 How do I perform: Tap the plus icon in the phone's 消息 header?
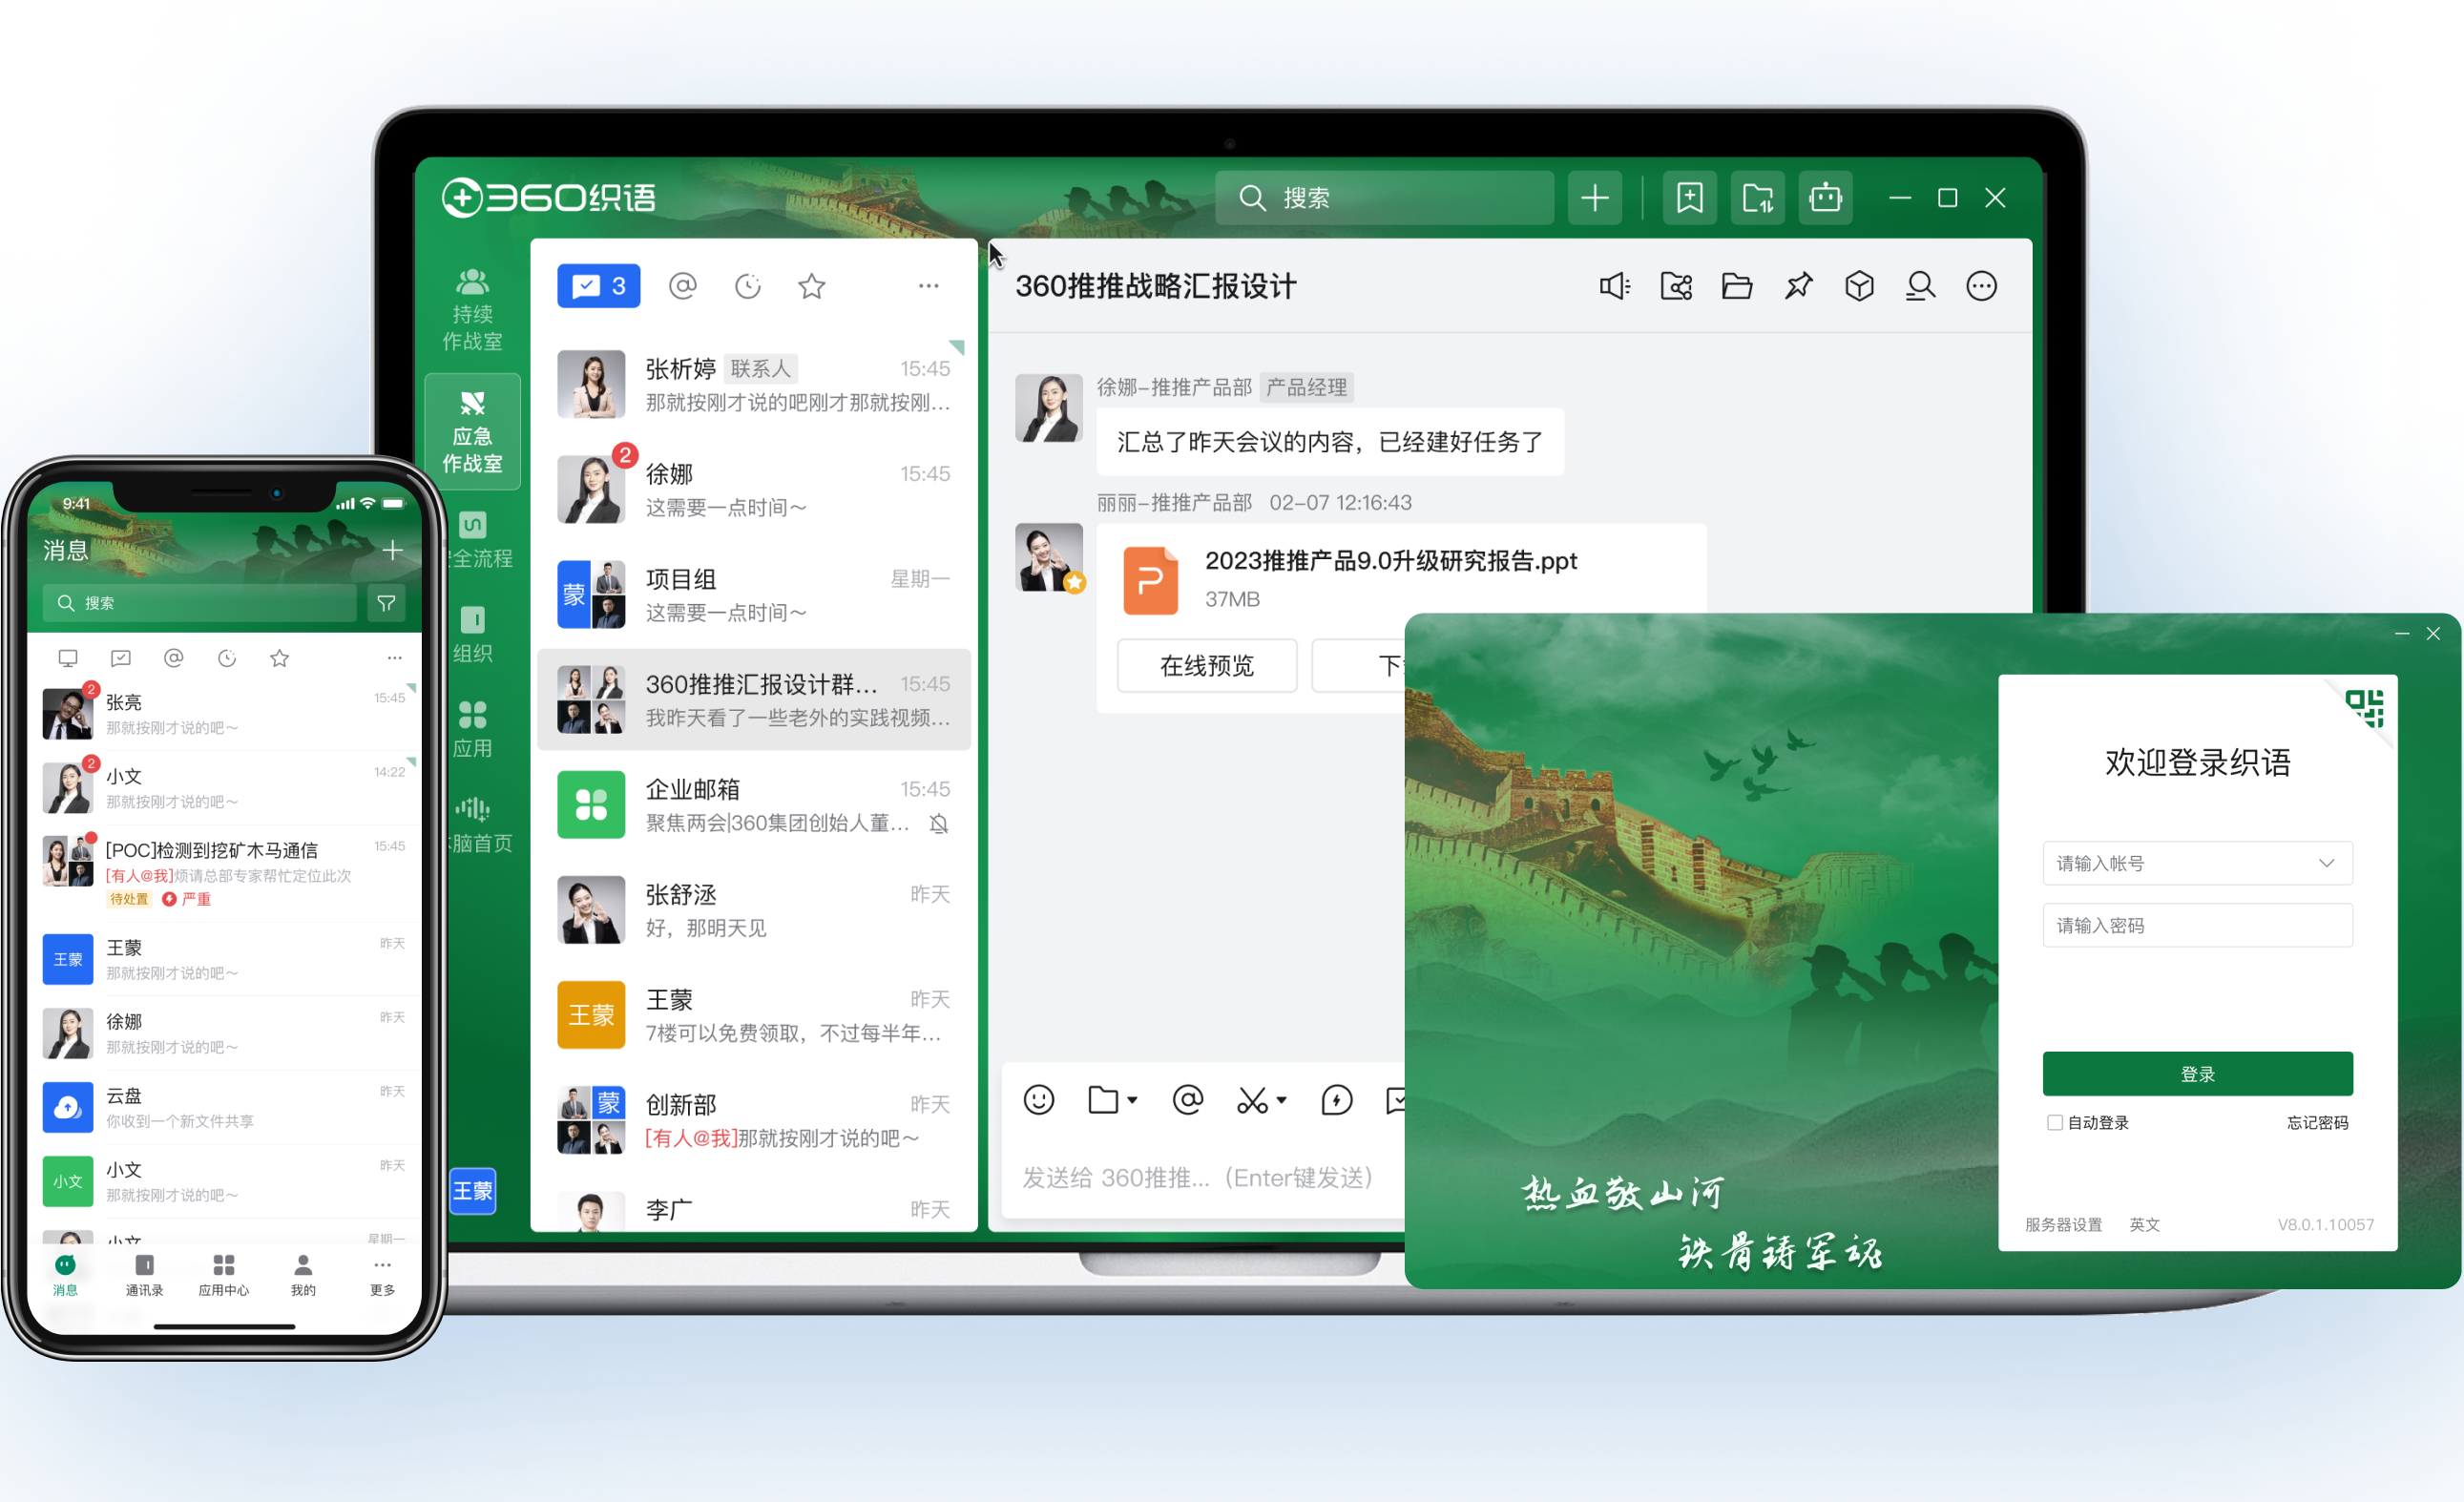392,550
